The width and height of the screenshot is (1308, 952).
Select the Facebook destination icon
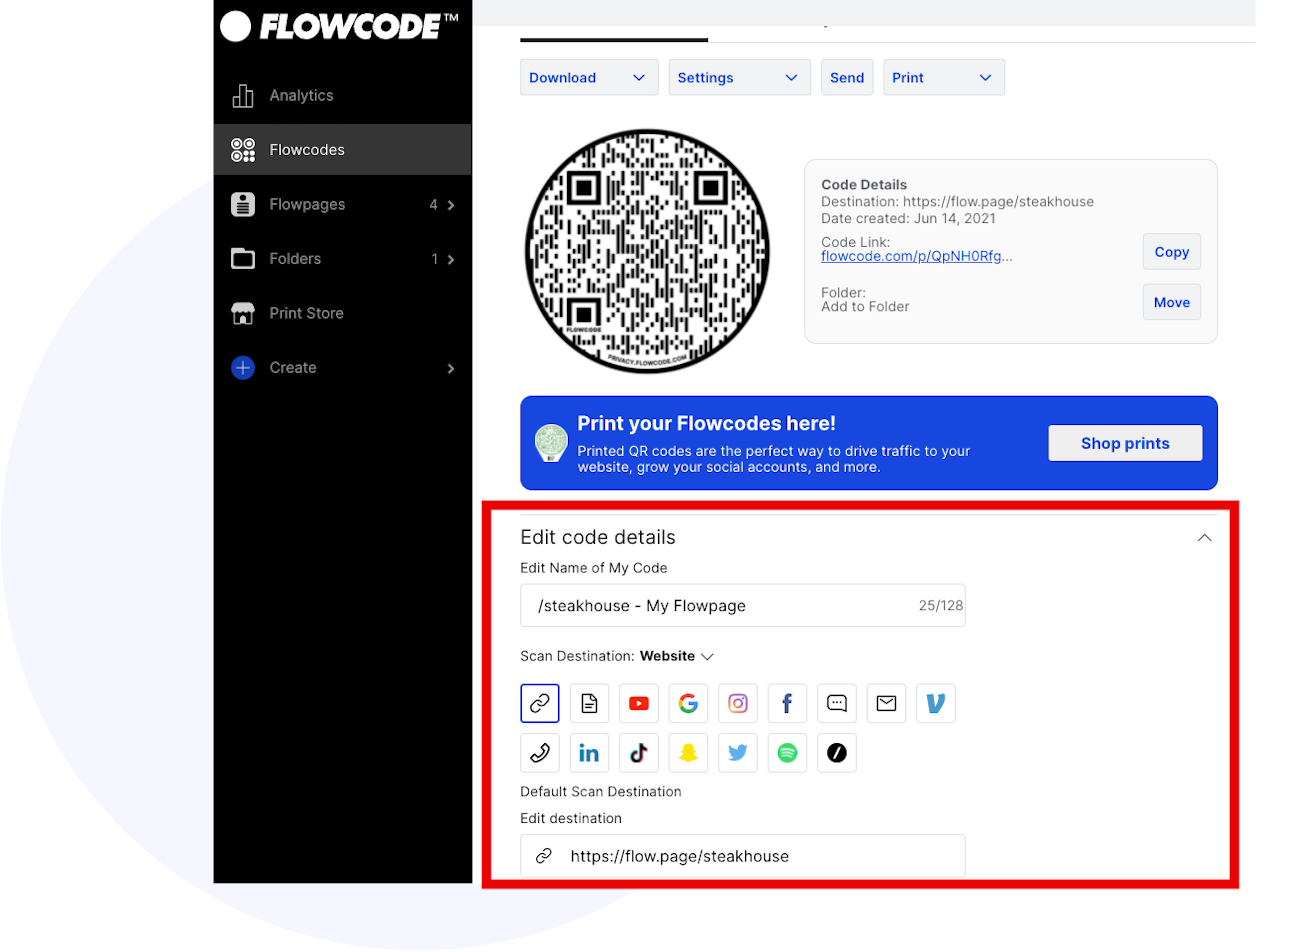coord(787,703)
